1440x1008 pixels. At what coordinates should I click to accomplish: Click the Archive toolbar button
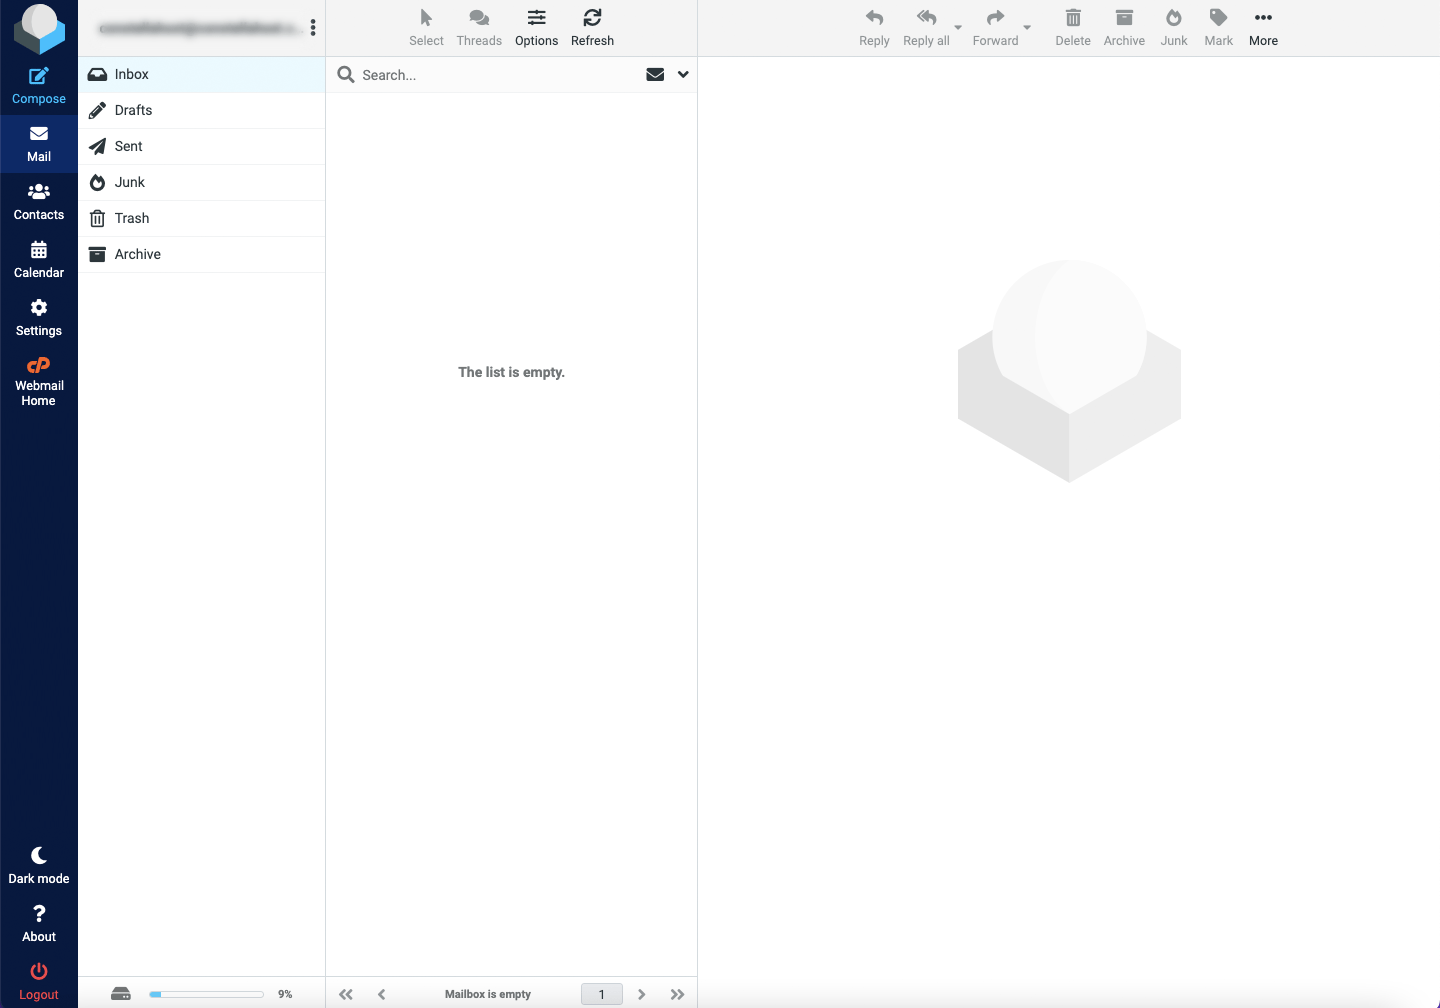[x=1124, y=28]
